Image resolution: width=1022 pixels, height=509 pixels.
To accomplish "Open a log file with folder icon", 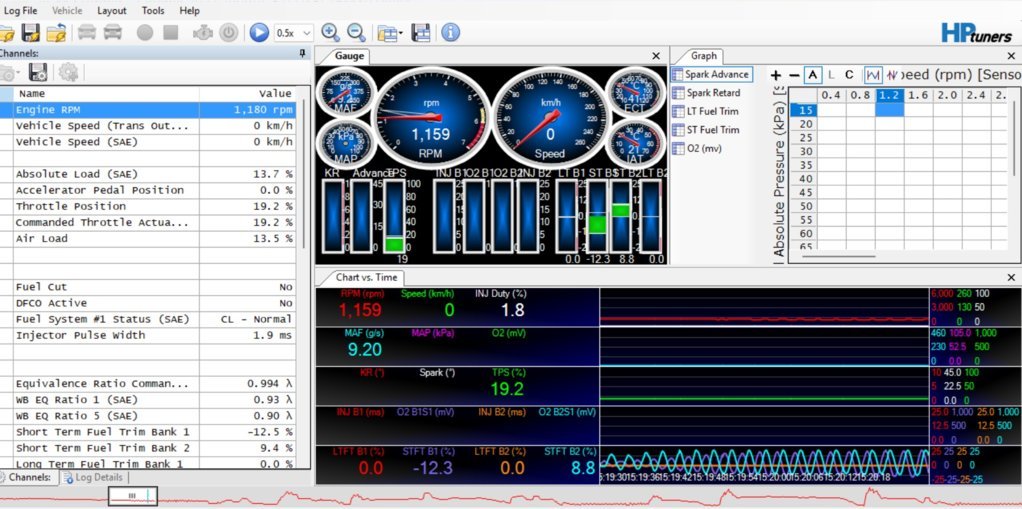I will coord(6,33).
